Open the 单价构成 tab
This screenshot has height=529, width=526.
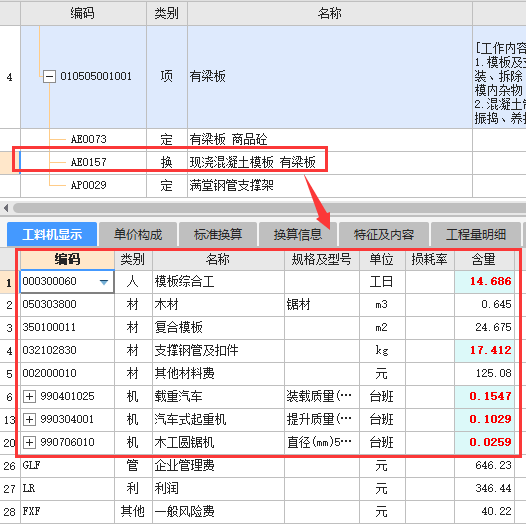tap(138, 234)
